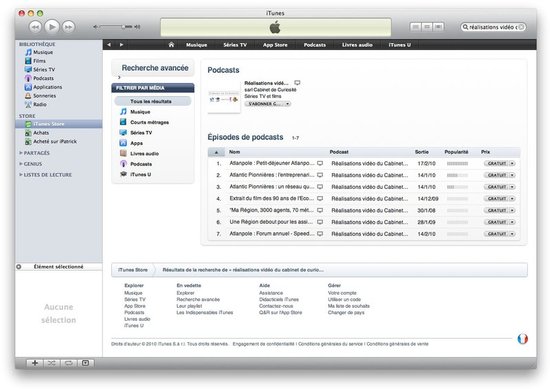
Task: Open Acheté sur iPatrick playlist
Action: (55, 142)
